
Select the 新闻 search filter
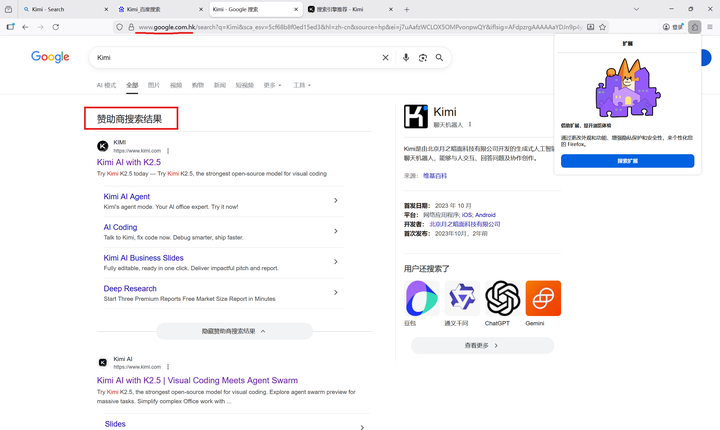pos(220,85)
